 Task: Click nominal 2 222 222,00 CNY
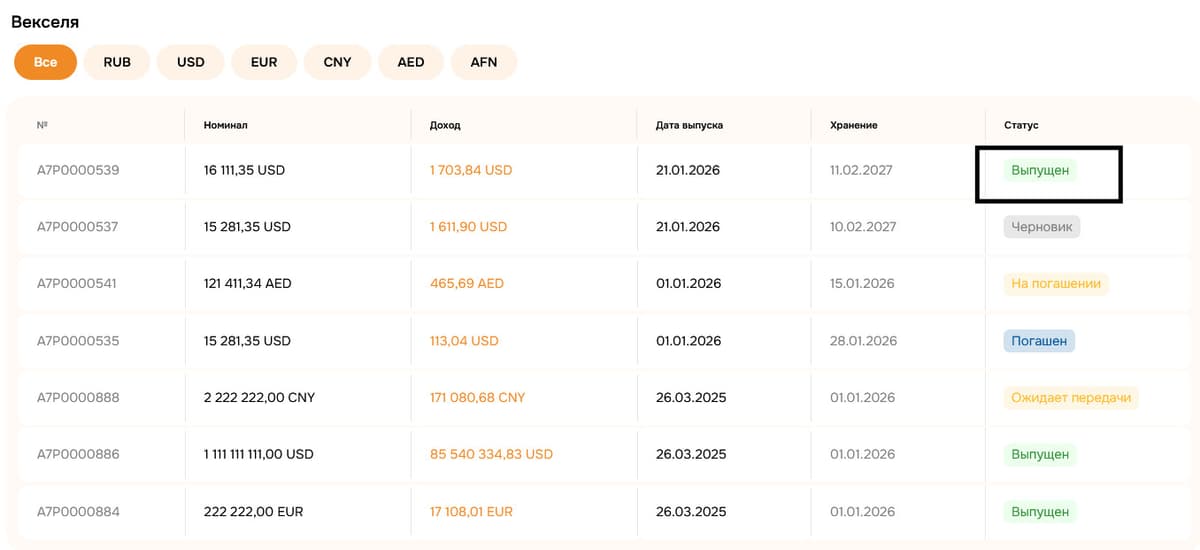click(x=259, y=398)
